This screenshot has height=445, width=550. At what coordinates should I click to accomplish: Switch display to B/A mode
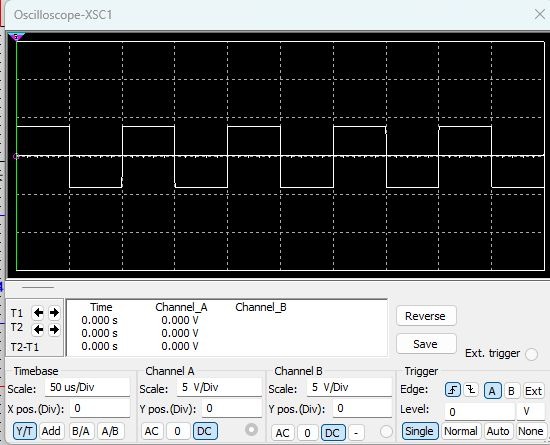(x=80, y=431)
